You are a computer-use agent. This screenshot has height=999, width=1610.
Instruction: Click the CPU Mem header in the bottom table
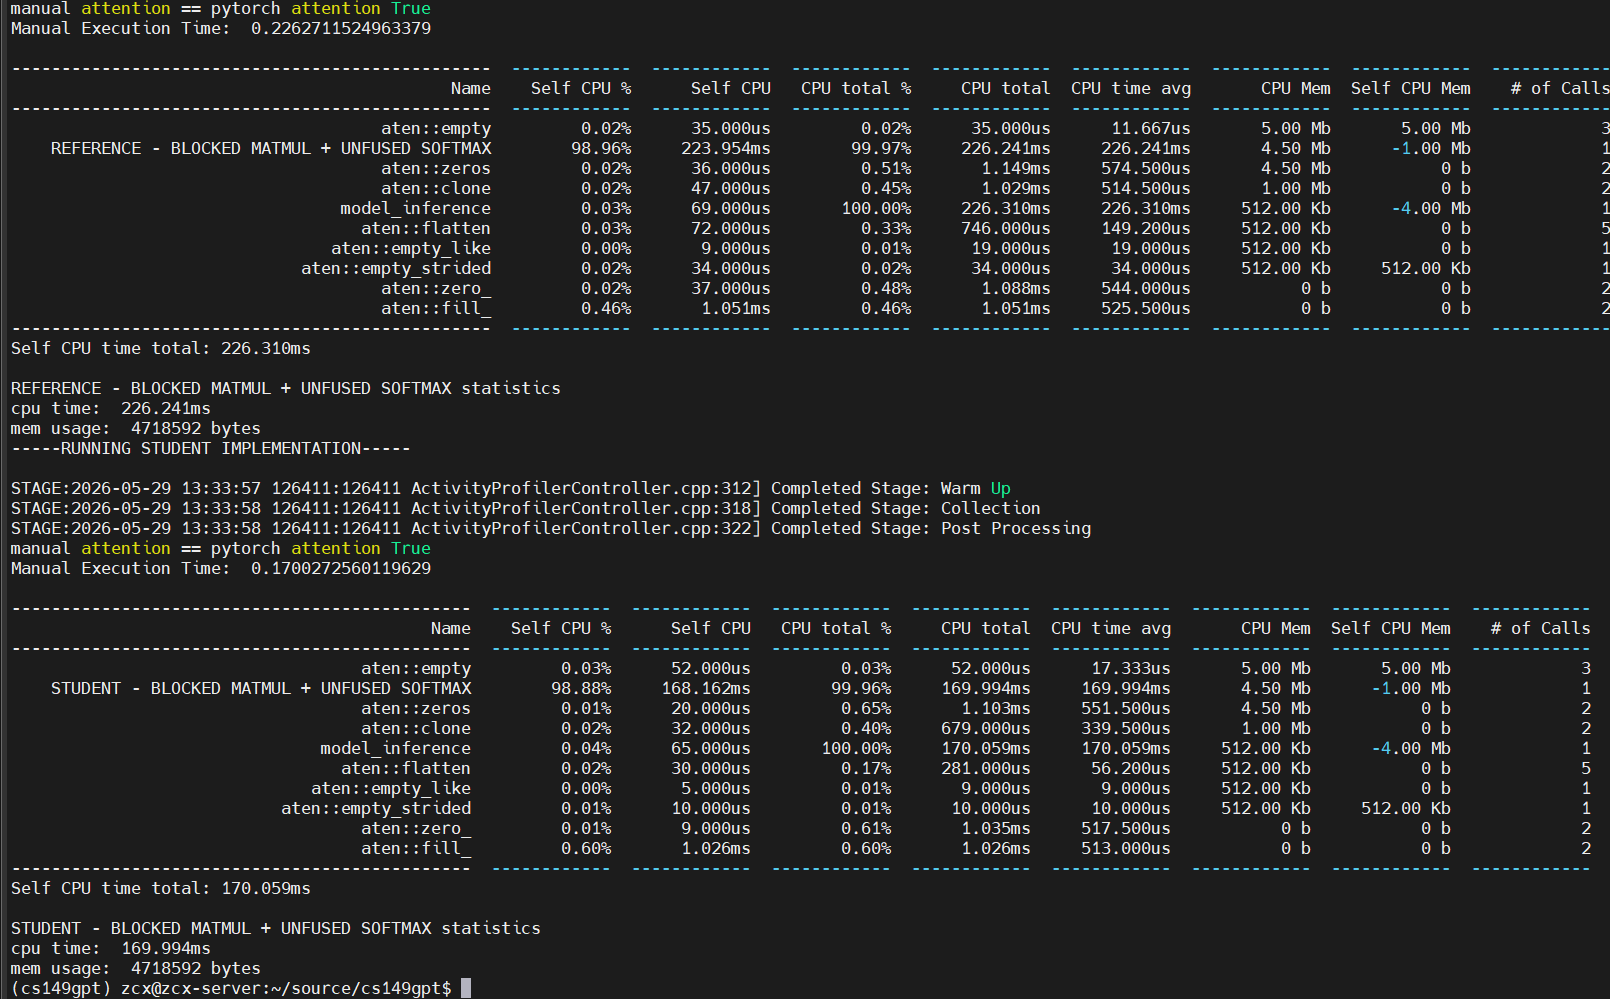1276,628
